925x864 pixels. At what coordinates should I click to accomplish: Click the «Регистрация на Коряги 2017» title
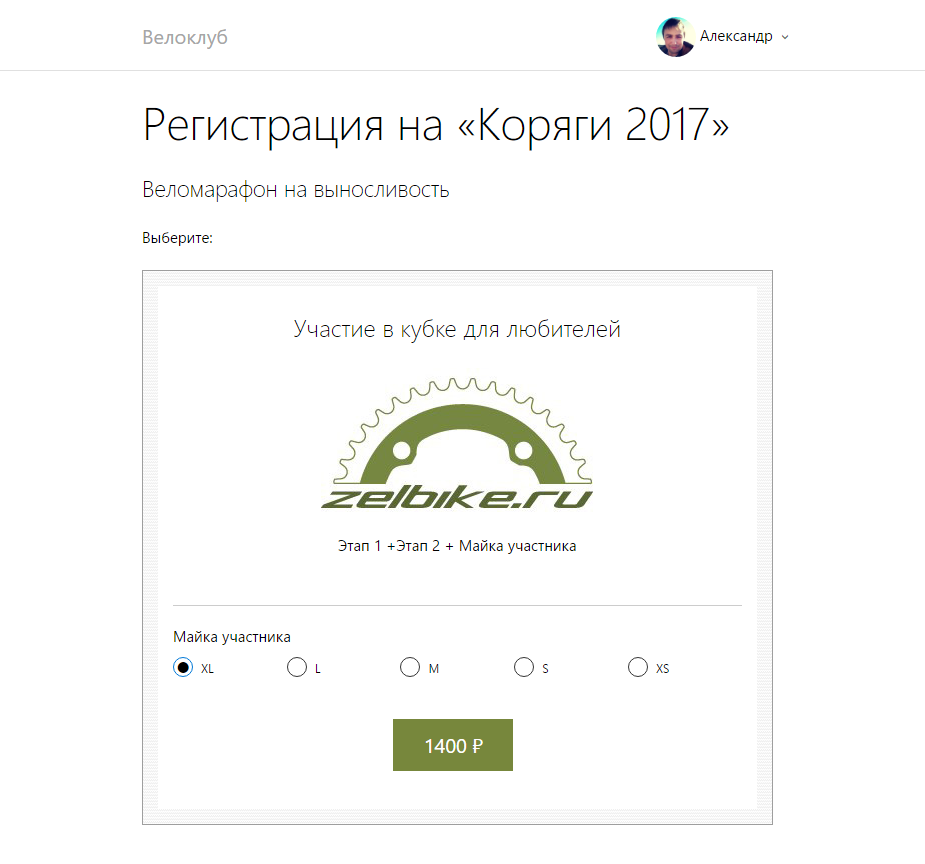(x=436, y=125)
